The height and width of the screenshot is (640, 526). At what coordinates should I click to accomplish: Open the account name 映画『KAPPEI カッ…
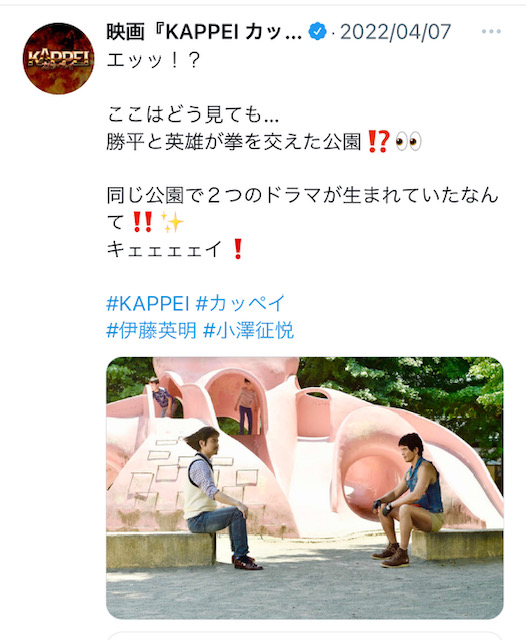click(204, 32)
